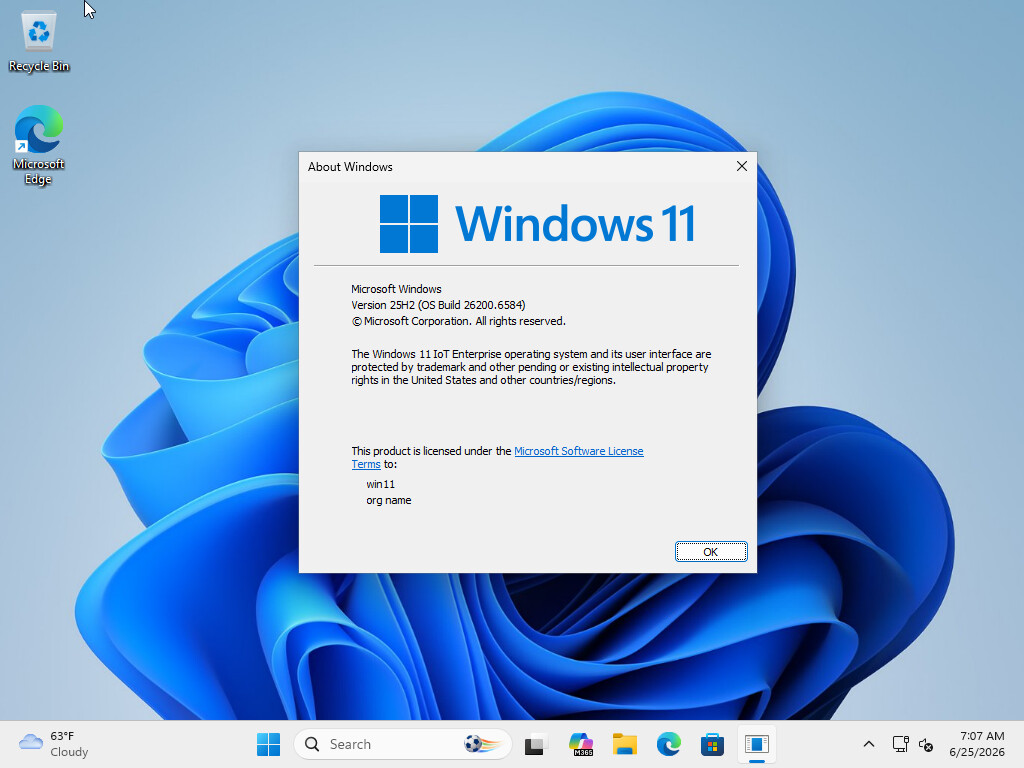Click the Windows 11 logo in dialog
This screenshot has width=1024, height=768.
click(x=537, y=224)
